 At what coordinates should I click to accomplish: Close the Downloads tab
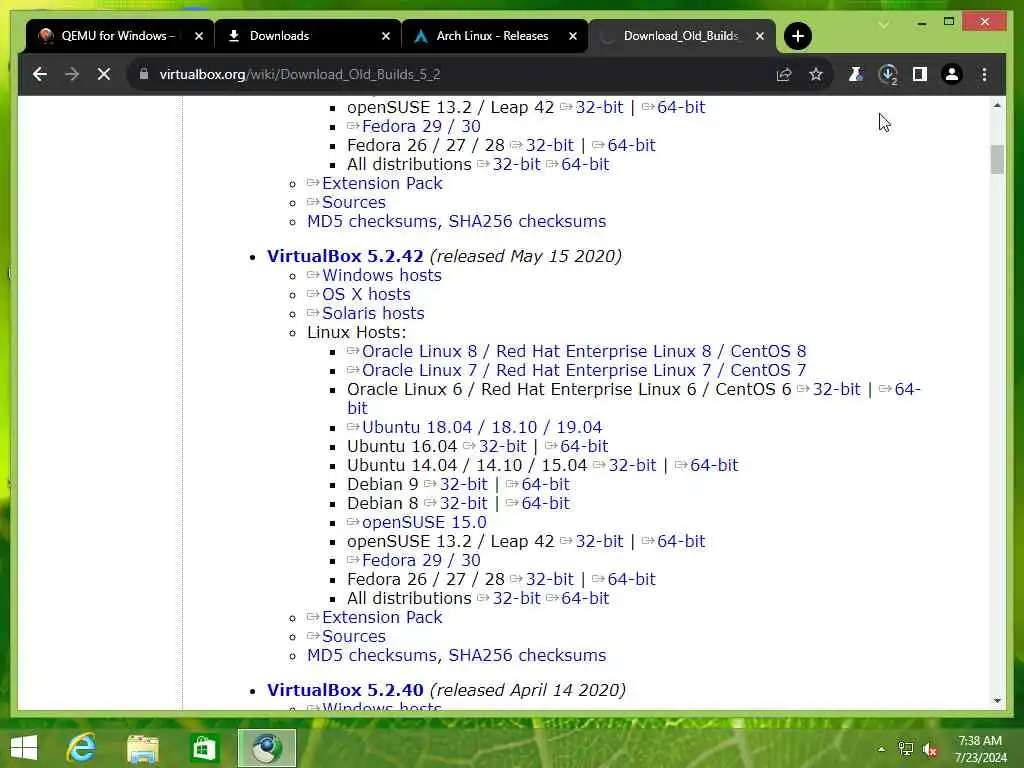[x=386, y=36]
